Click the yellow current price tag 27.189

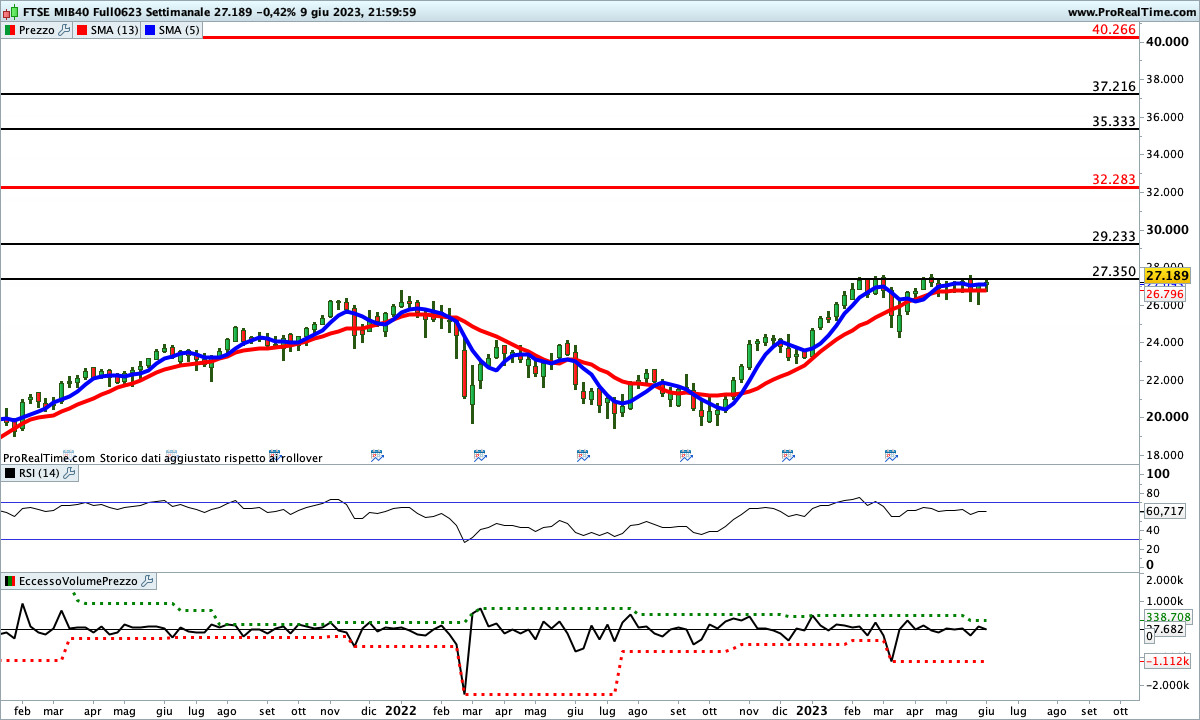[1165, 275]
